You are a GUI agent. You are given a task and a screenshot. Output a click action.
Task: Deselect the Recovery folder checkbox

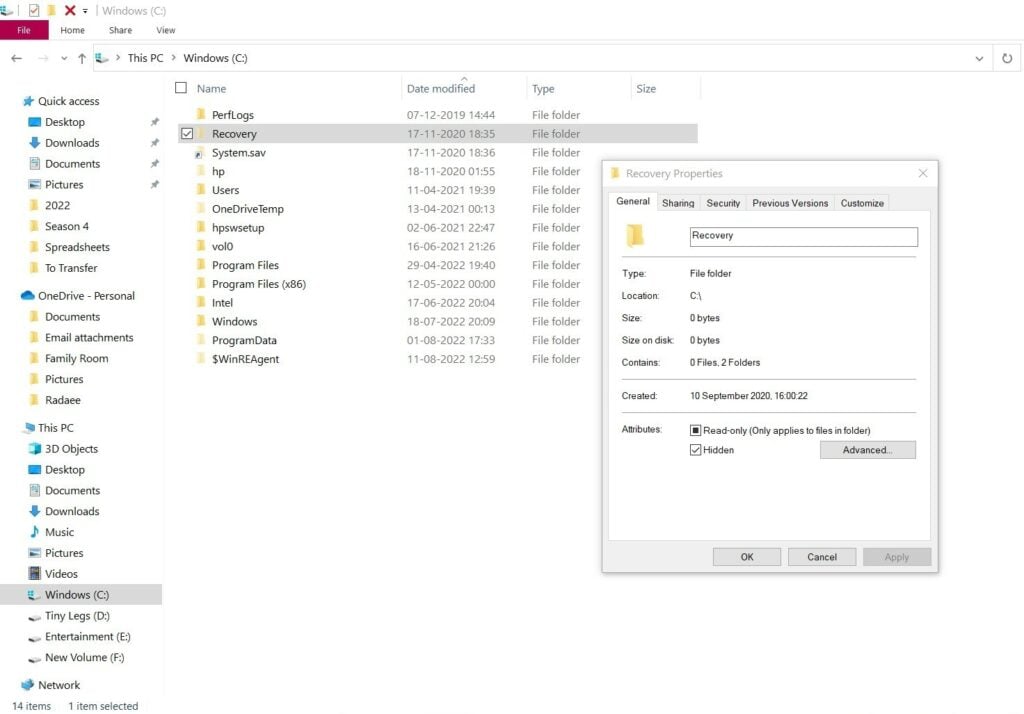[188, 133]
